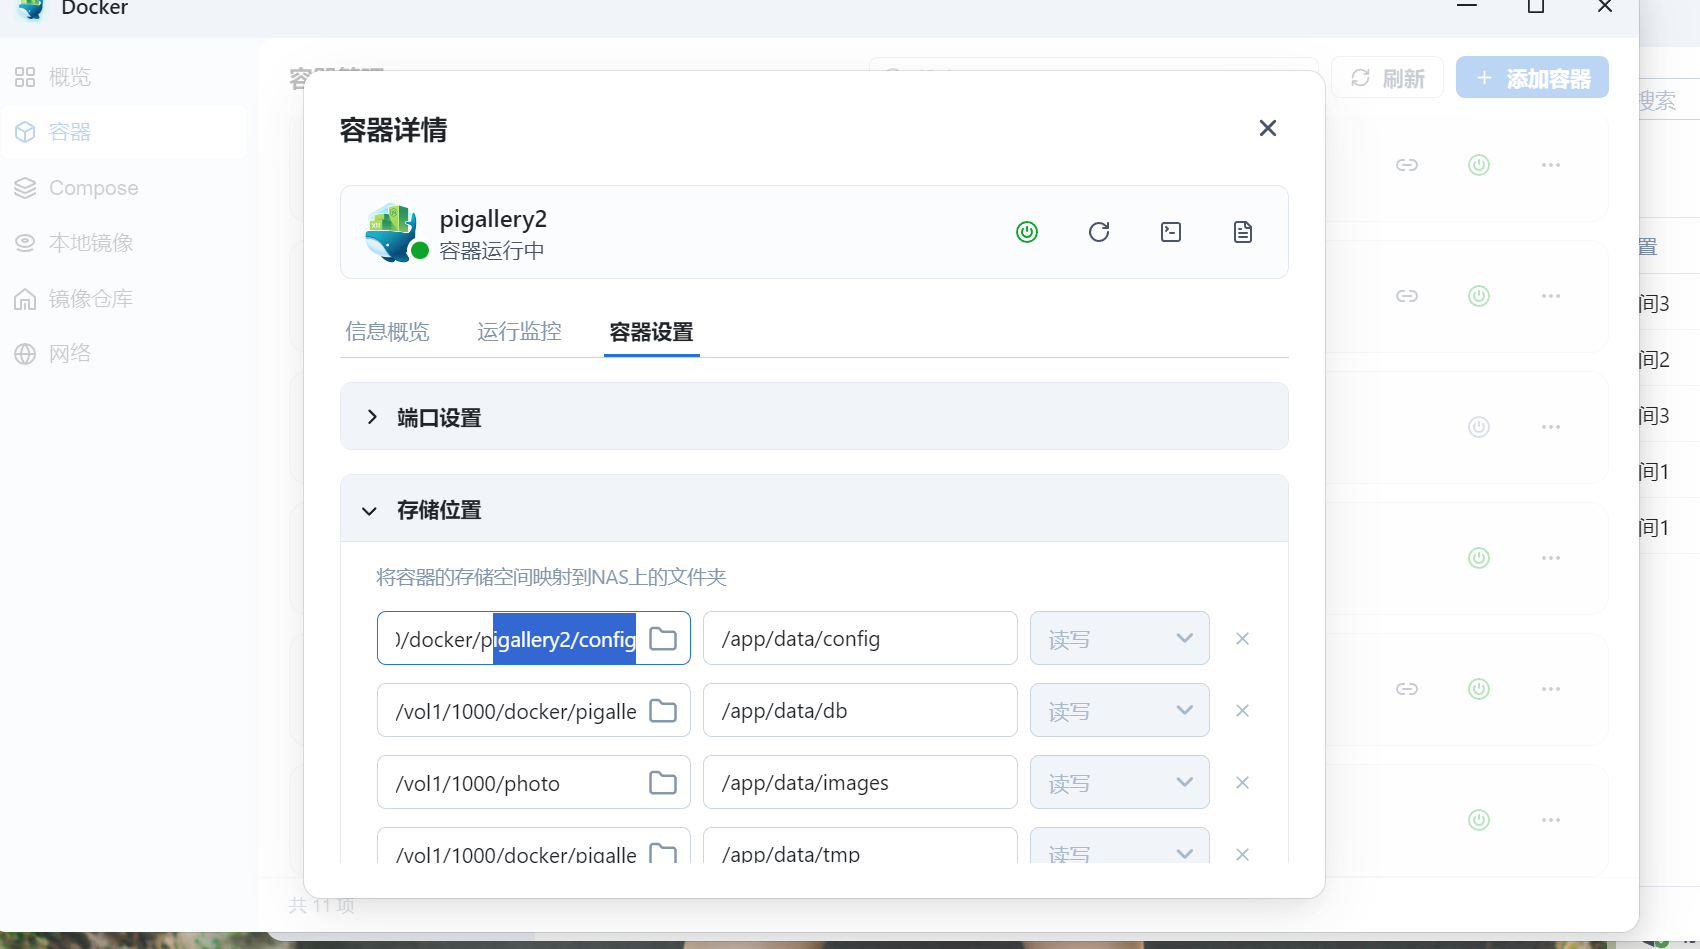1700x949 pixels.
Task: Click the power icon for pigallery2 container
Action: coord(1027,232)
